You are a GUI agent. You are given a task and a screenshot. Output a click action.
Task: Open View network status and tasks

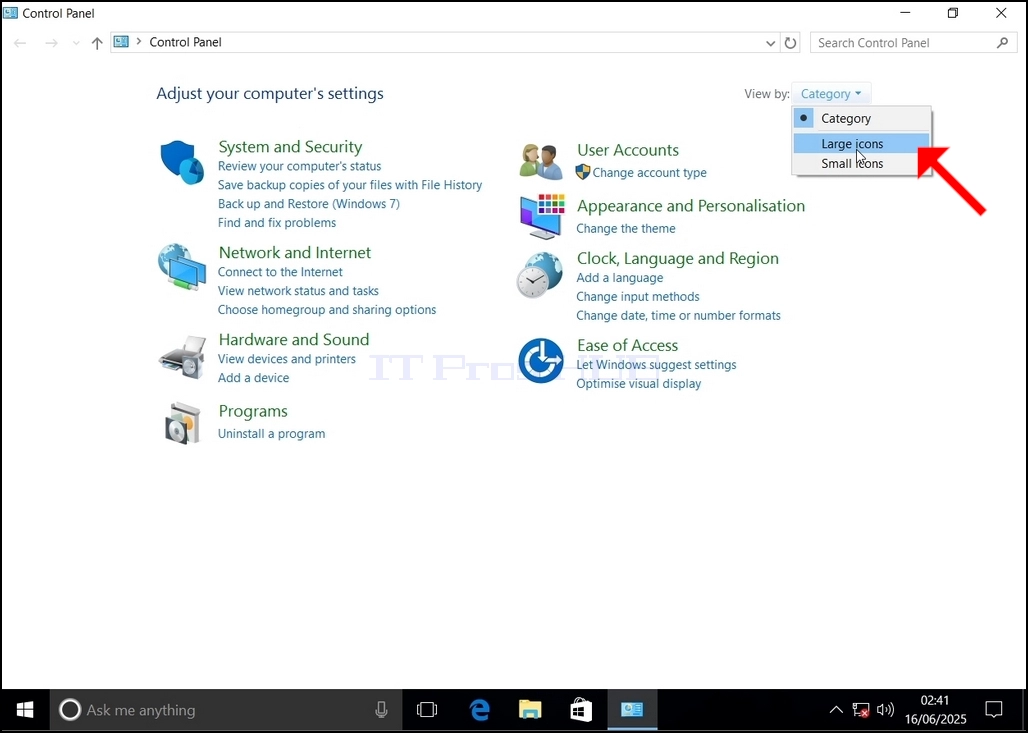coord(298,291)
